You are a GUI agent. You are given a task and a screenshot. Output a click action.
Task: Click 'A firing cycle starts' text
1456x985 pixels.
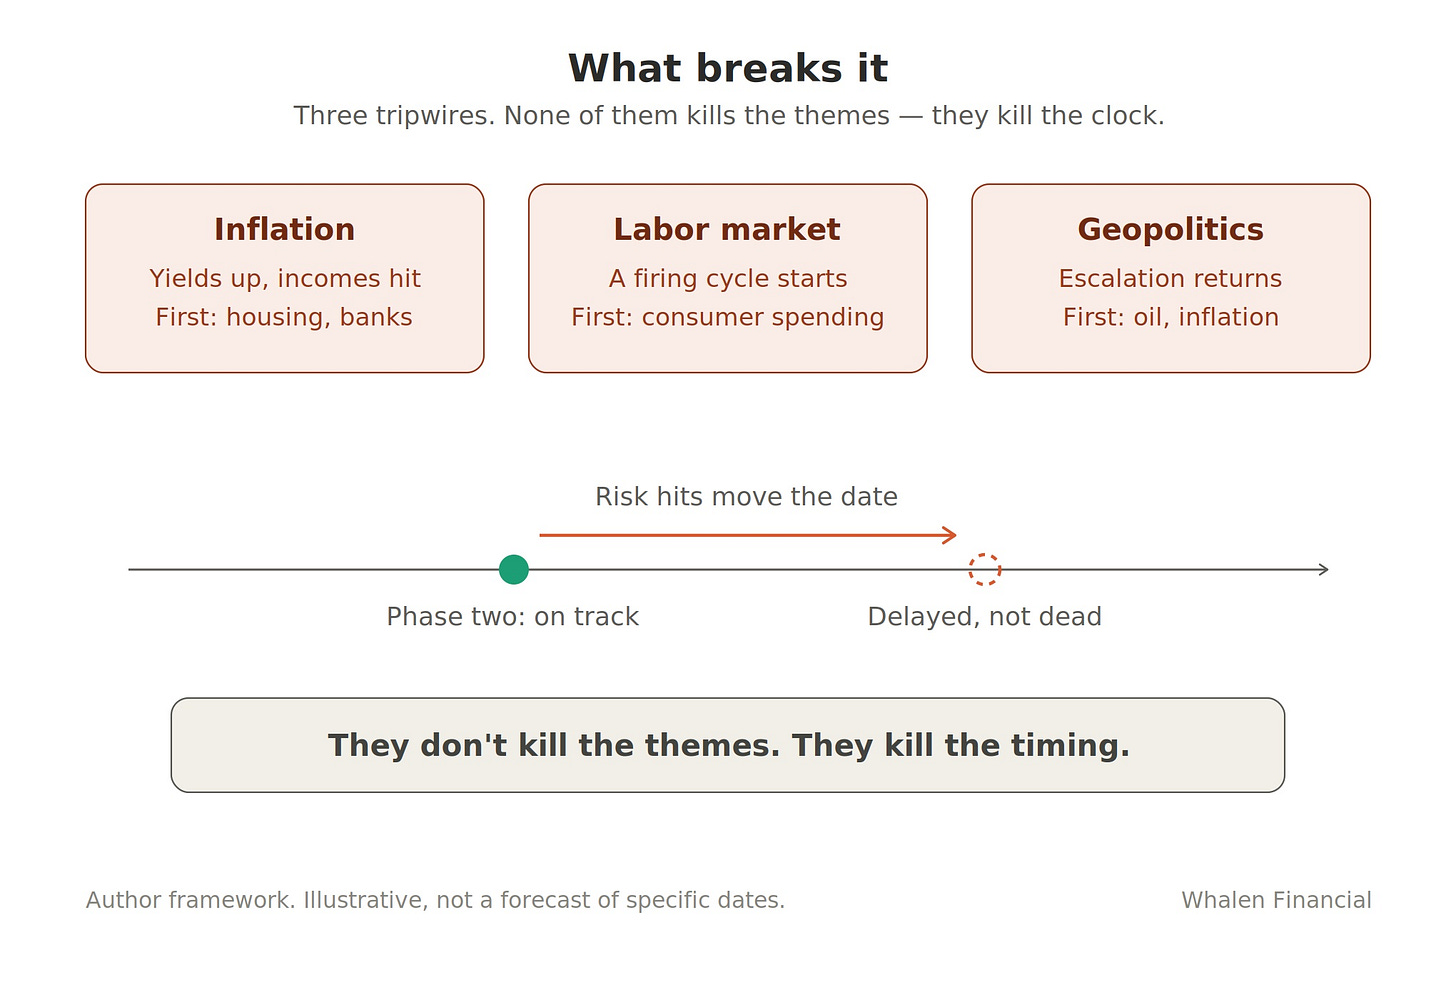coord(727,278)
